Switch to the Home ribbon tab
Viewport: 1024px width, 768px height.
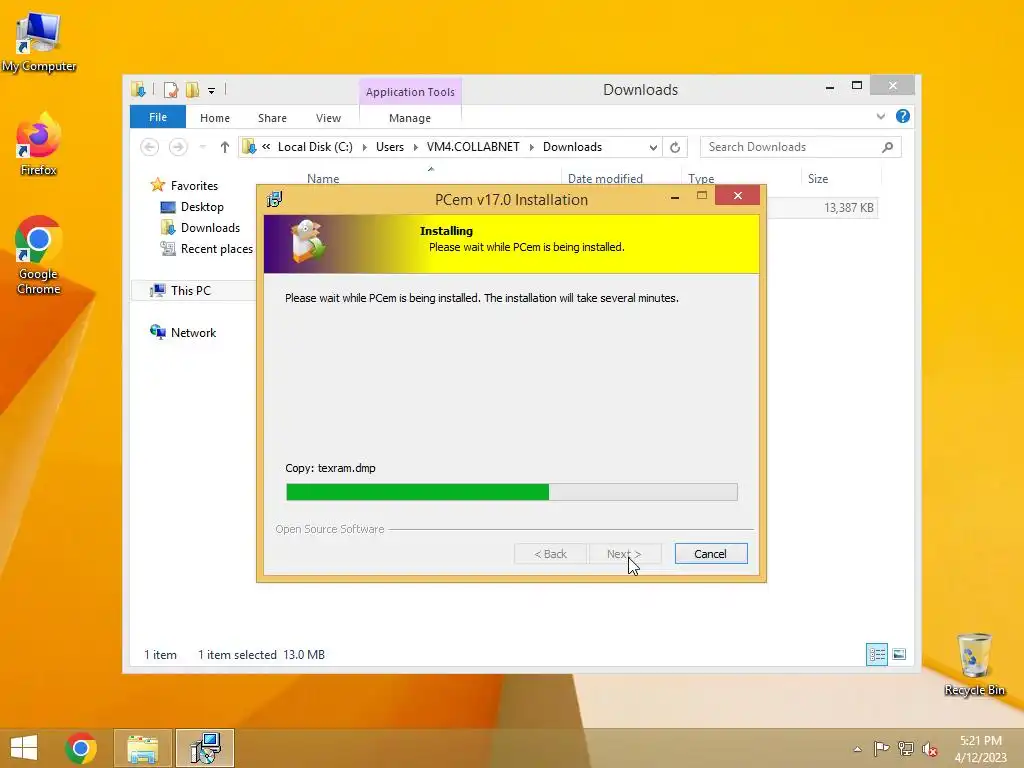215,118
